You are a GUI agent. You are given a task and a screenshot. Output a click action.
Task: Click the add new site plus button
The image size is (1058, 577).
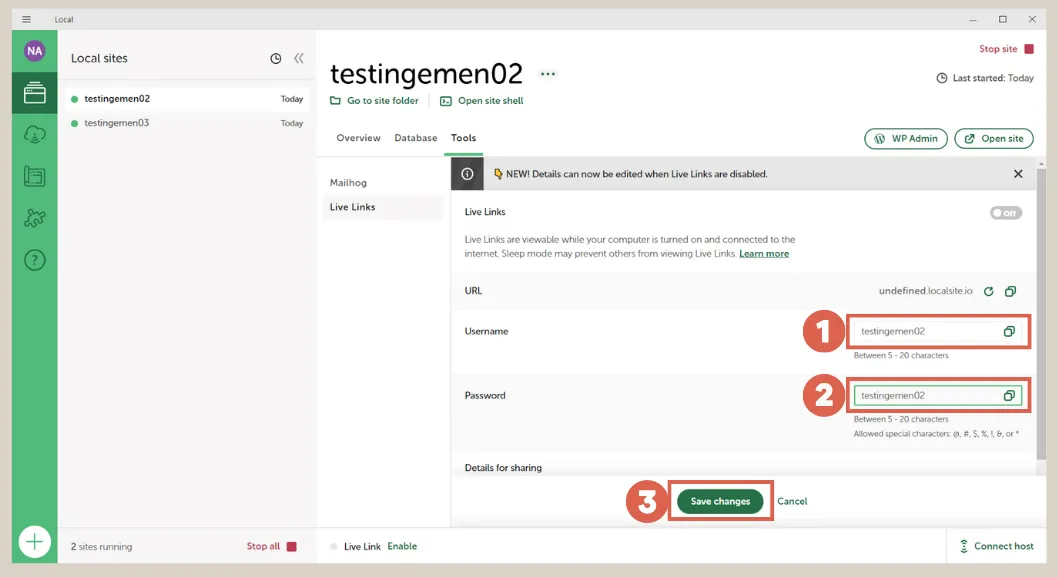[35, 542]
